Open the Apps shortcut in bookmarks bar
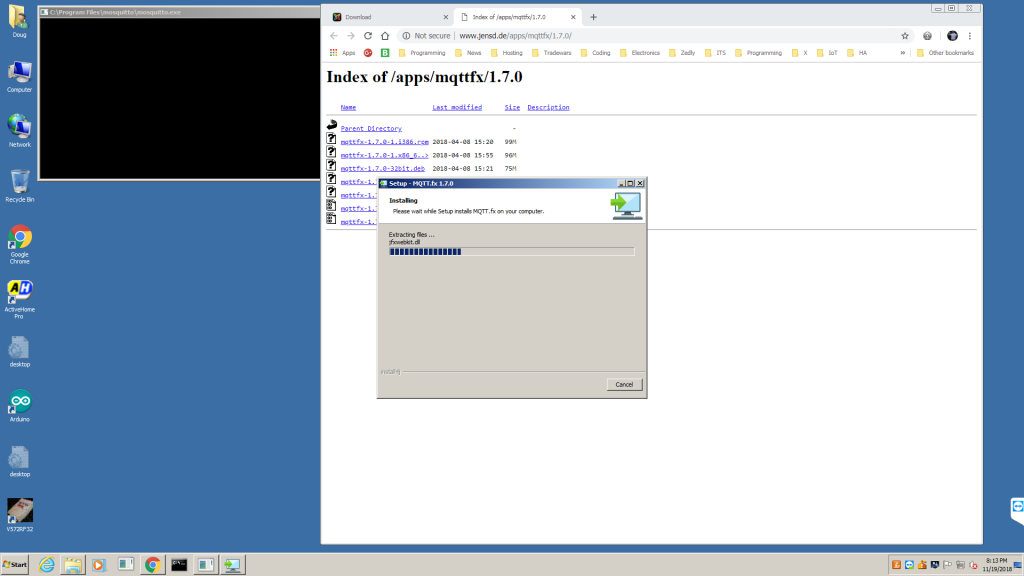Screen dimensions: 1024x576 [x=342, y=53]
